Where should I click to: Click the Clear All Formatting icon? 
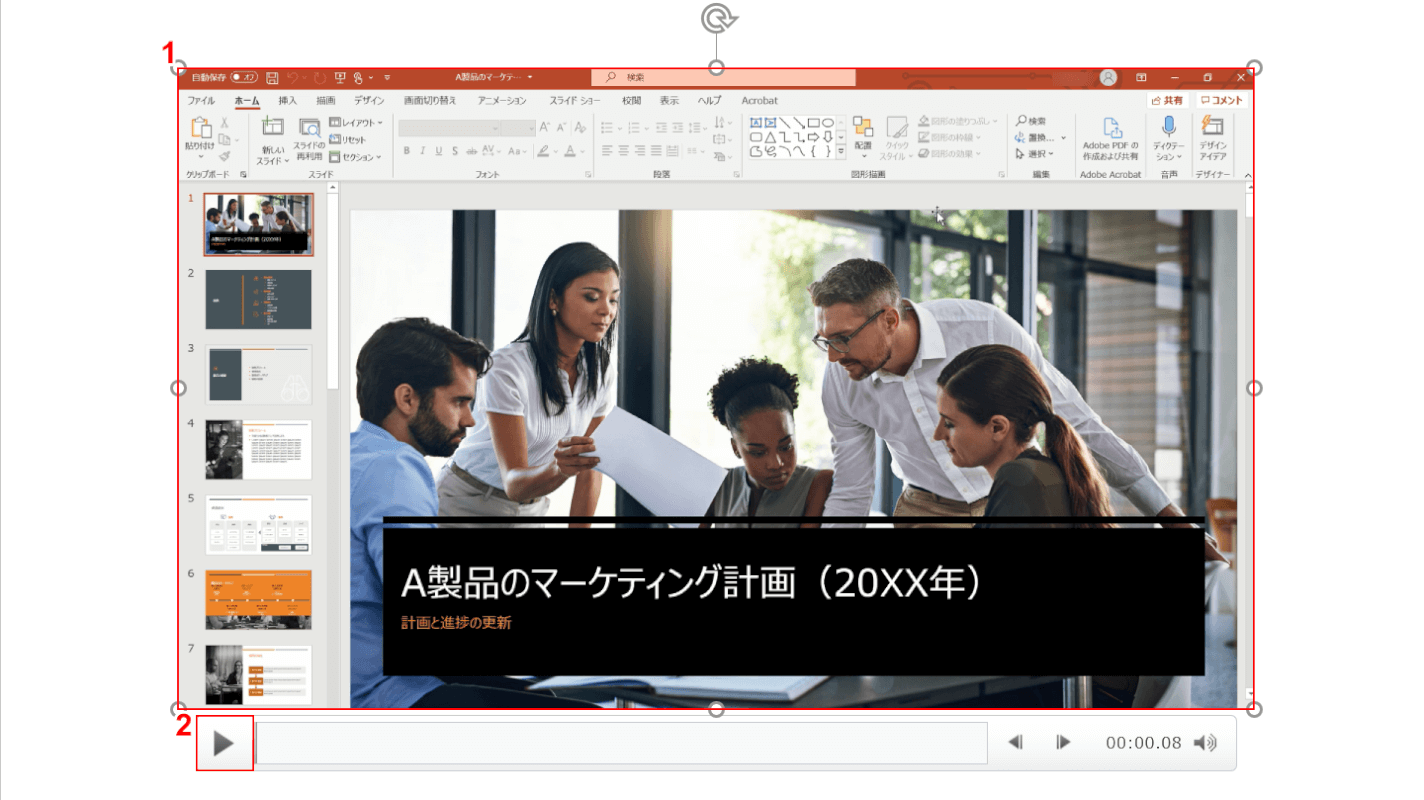[x=578, y=128]
